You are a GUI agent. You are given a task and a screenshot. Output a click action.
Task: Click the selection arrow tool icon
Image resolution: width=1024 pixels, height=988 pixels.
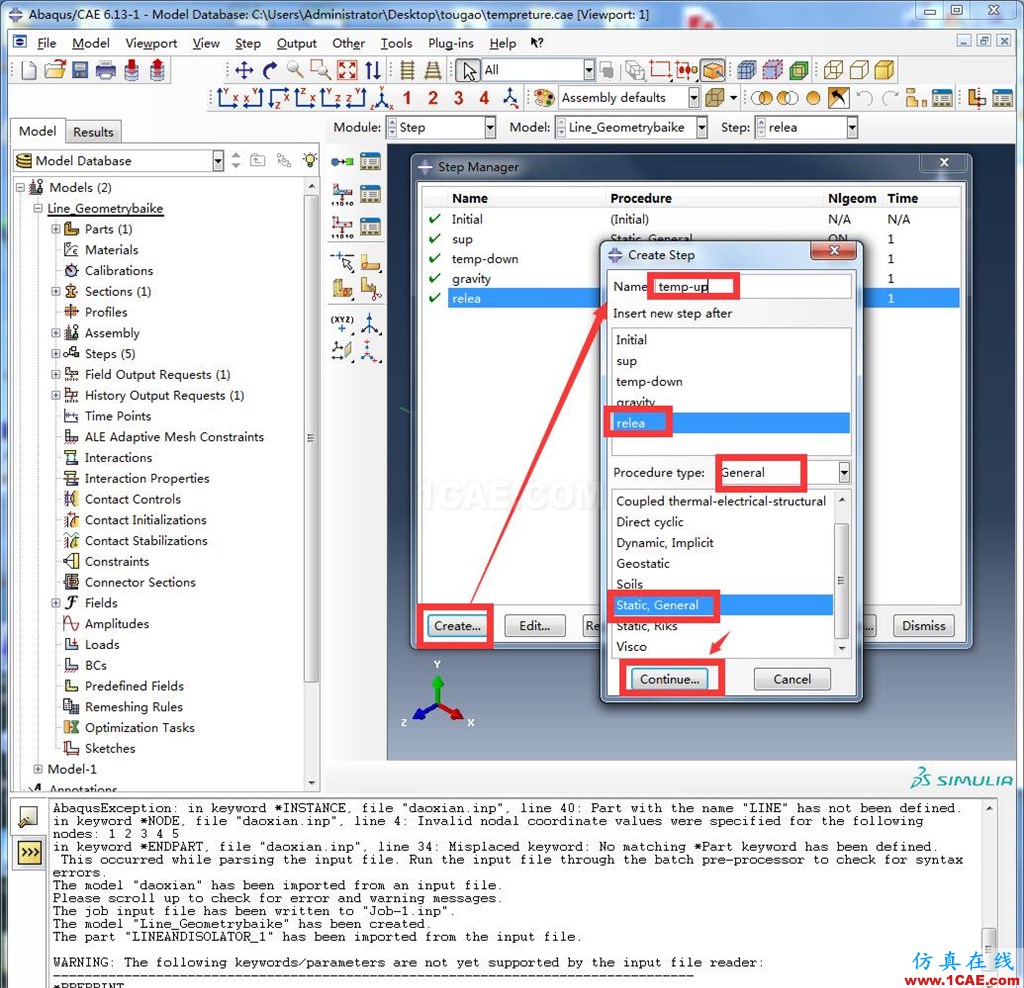click(468, 70)
